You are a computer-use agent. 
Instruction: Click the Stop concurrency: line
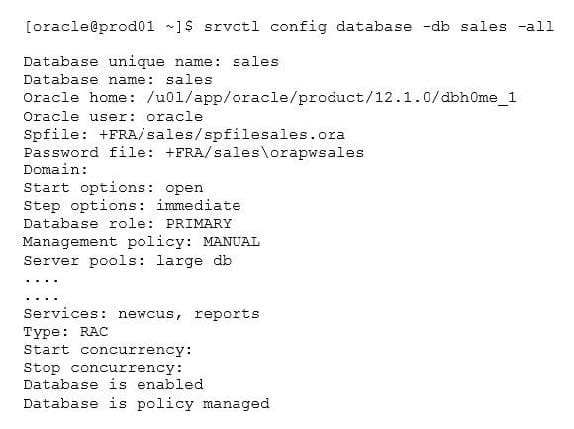pos(103,368)
